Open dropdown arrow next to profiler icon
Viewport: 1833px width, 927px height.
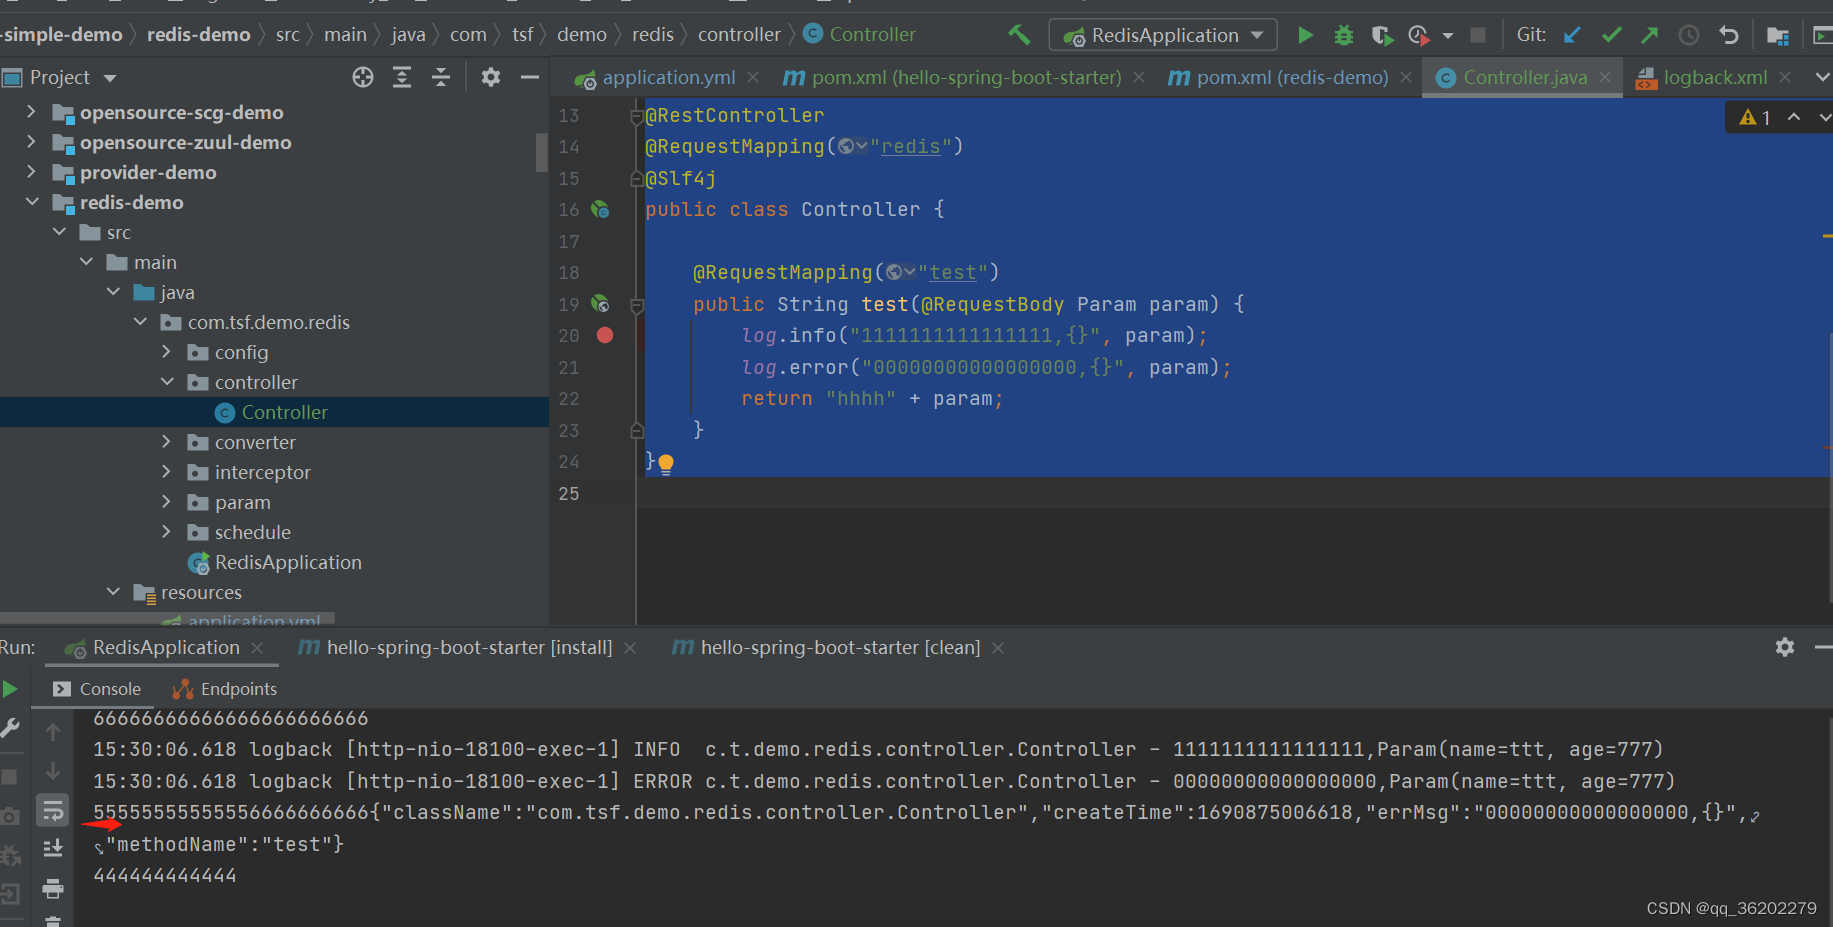tap(1447, 36)
